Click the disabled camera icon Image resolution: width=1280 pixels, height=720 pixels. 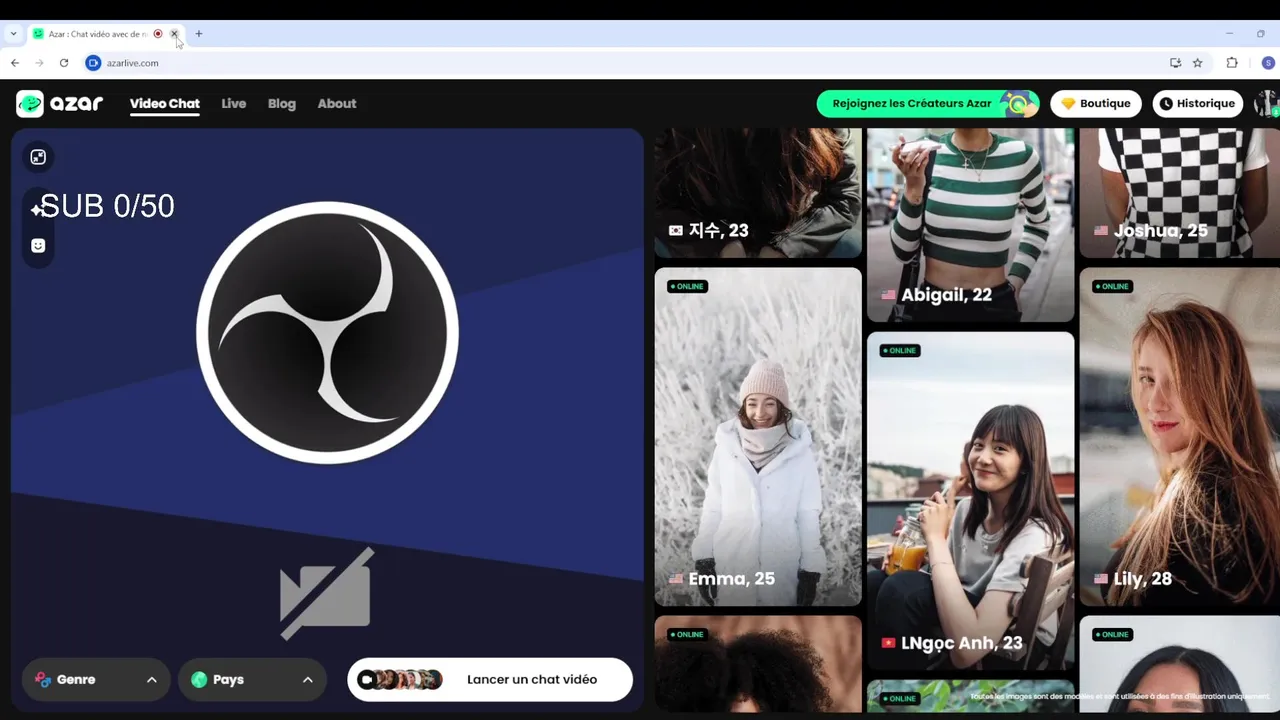[x=327, y=593]
